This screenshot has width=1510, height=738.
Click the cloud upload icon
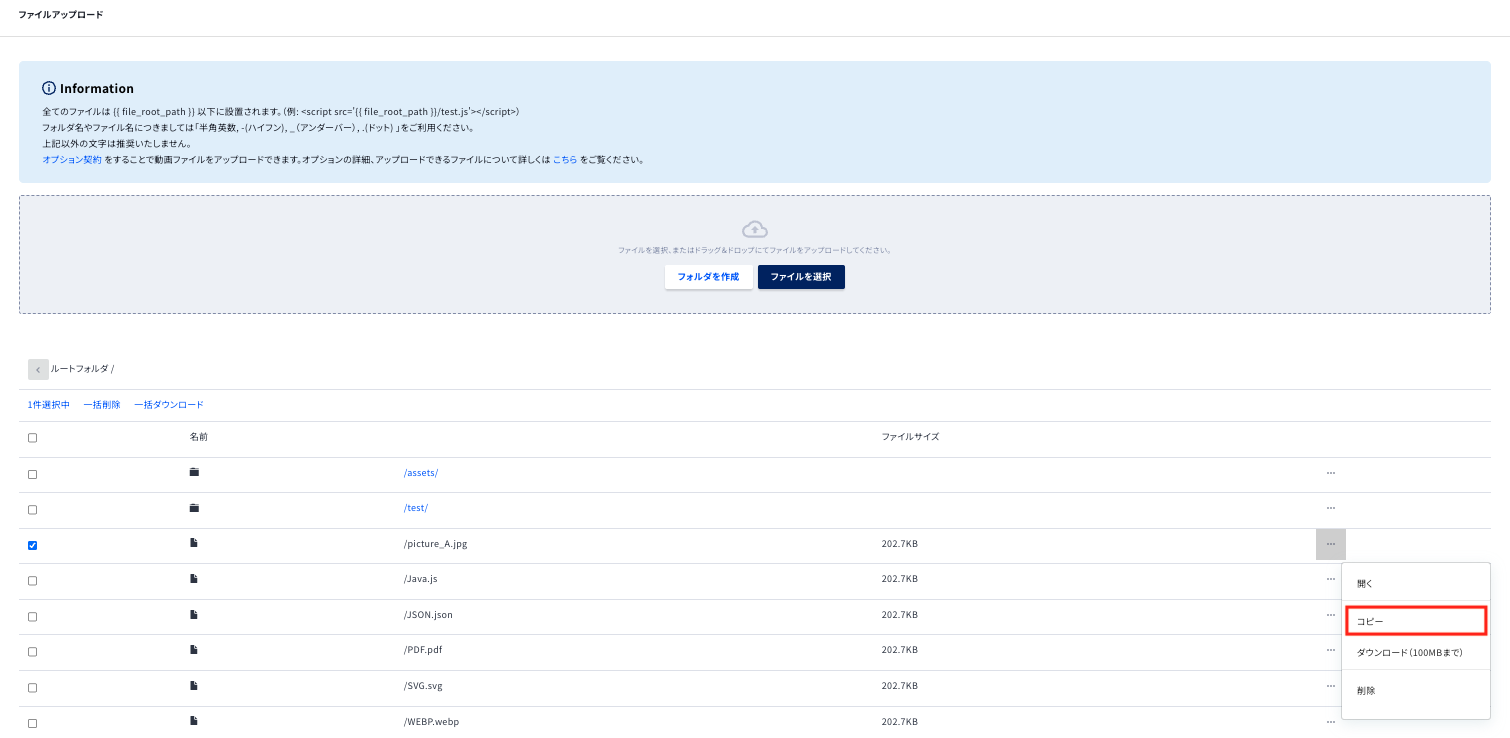tap(755, 229)
